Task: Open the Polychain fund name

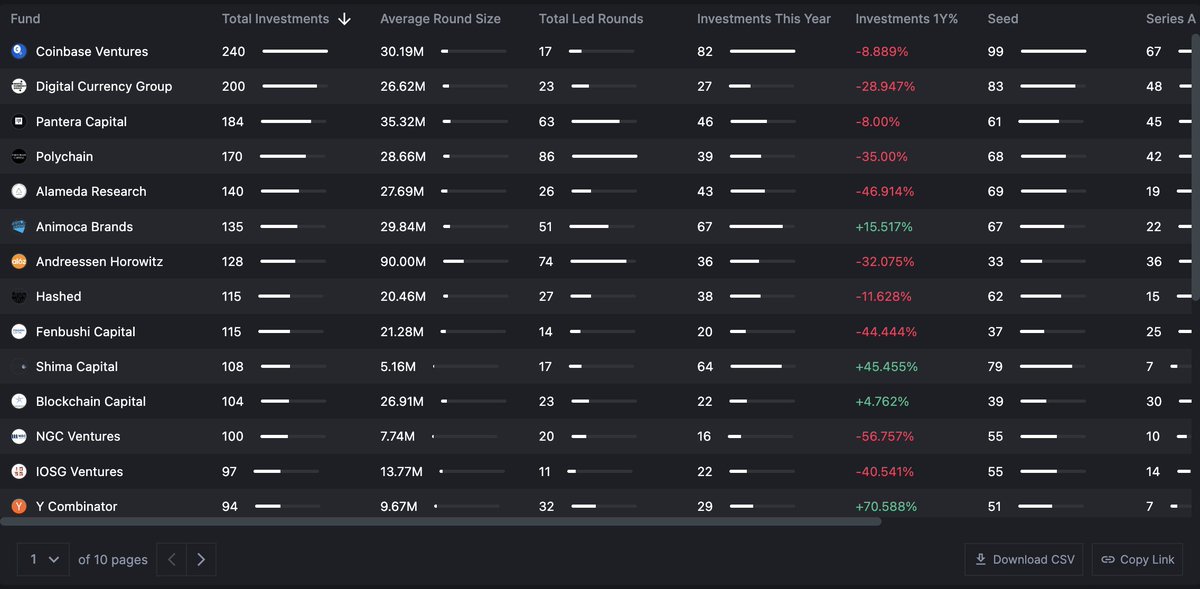Action: (x=64, y=156)
